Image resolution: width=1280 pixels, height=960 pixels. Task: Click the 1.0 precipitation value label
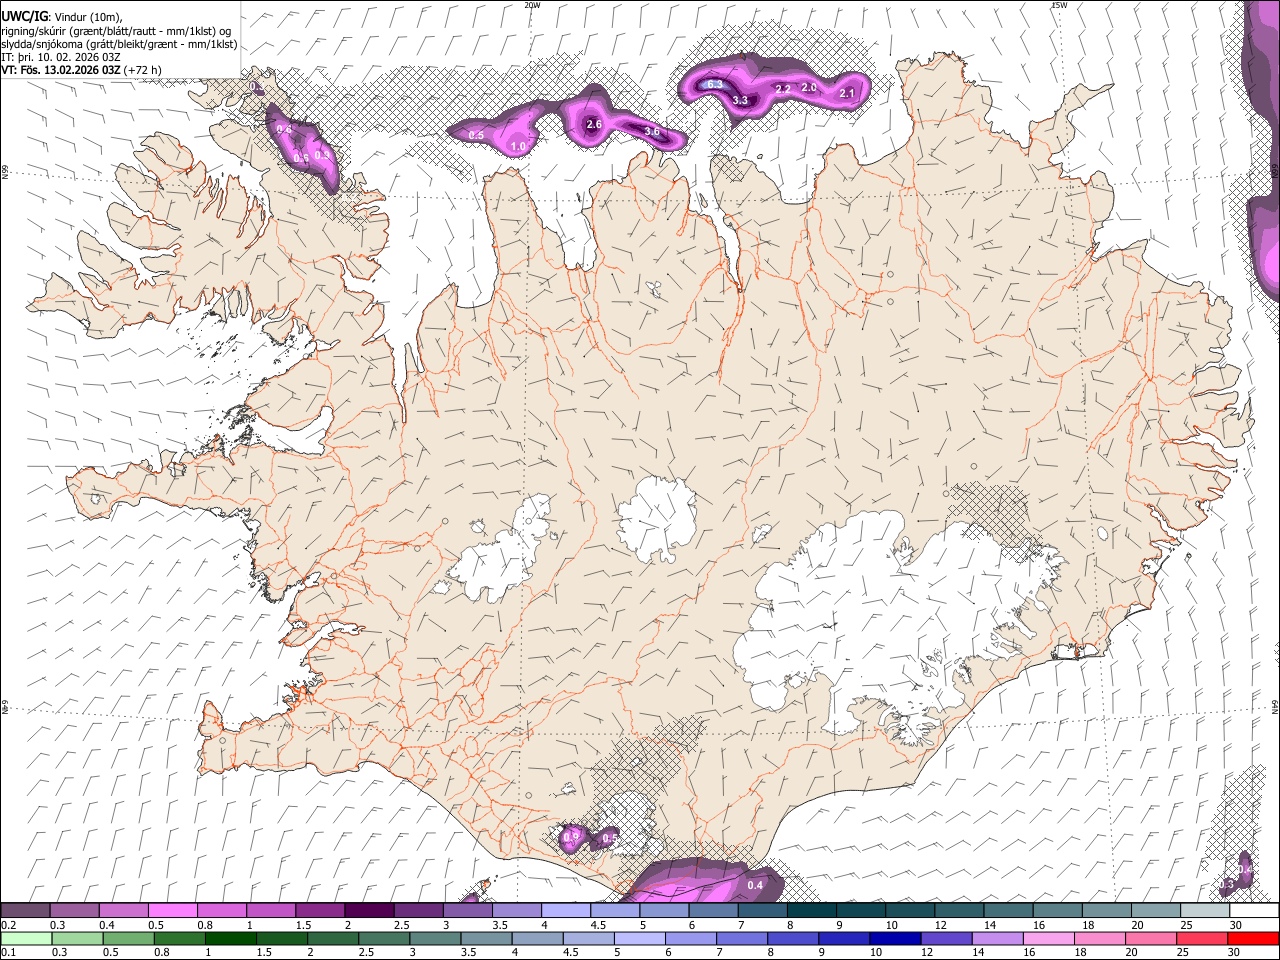(518, 146)
